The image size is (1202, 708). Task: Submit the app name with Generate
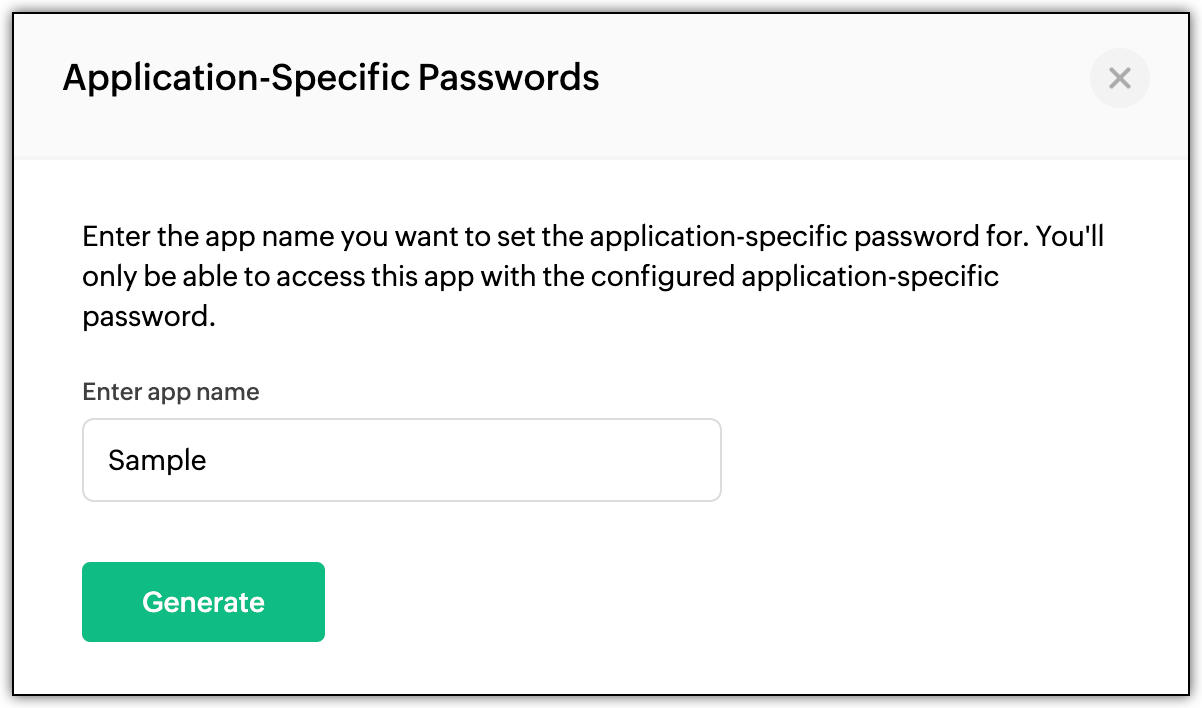(x=203, y=602)
